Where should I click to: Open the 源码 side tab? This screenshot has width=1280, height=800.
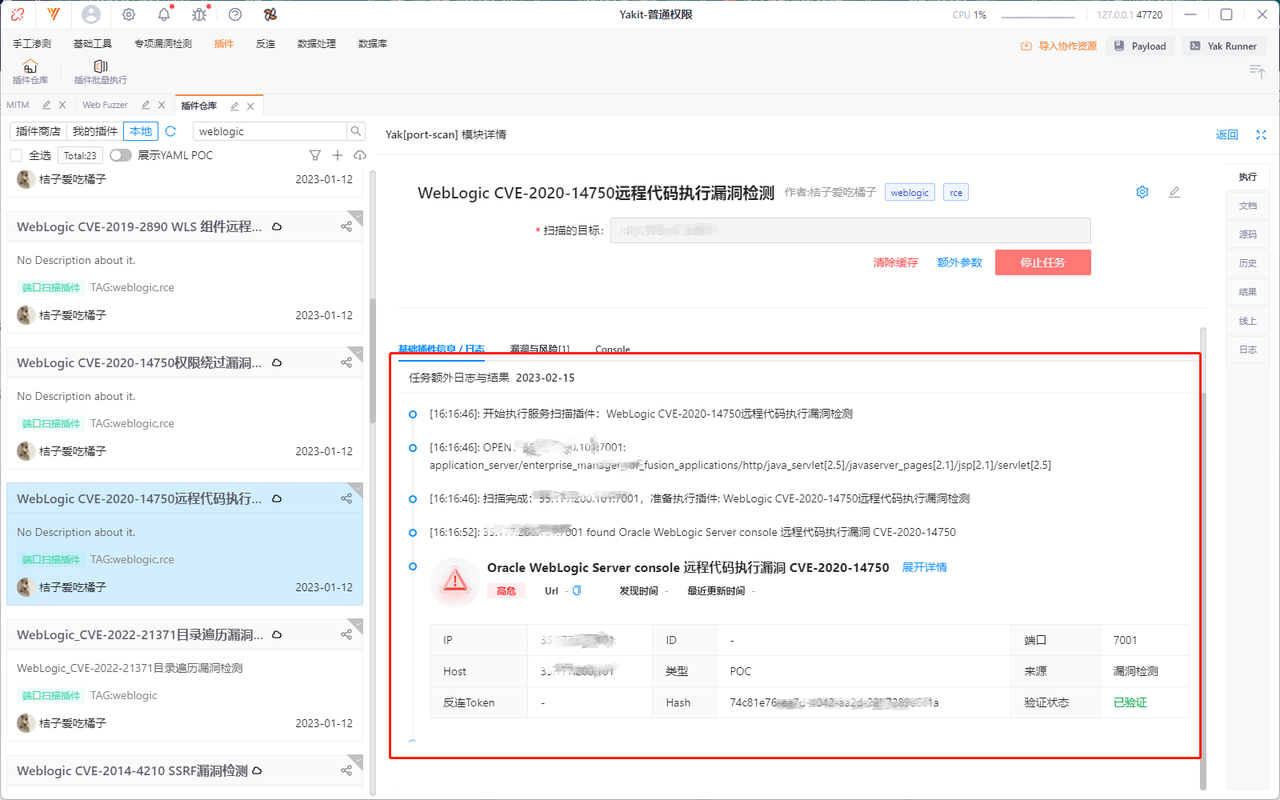click(x=1248, y=235)
